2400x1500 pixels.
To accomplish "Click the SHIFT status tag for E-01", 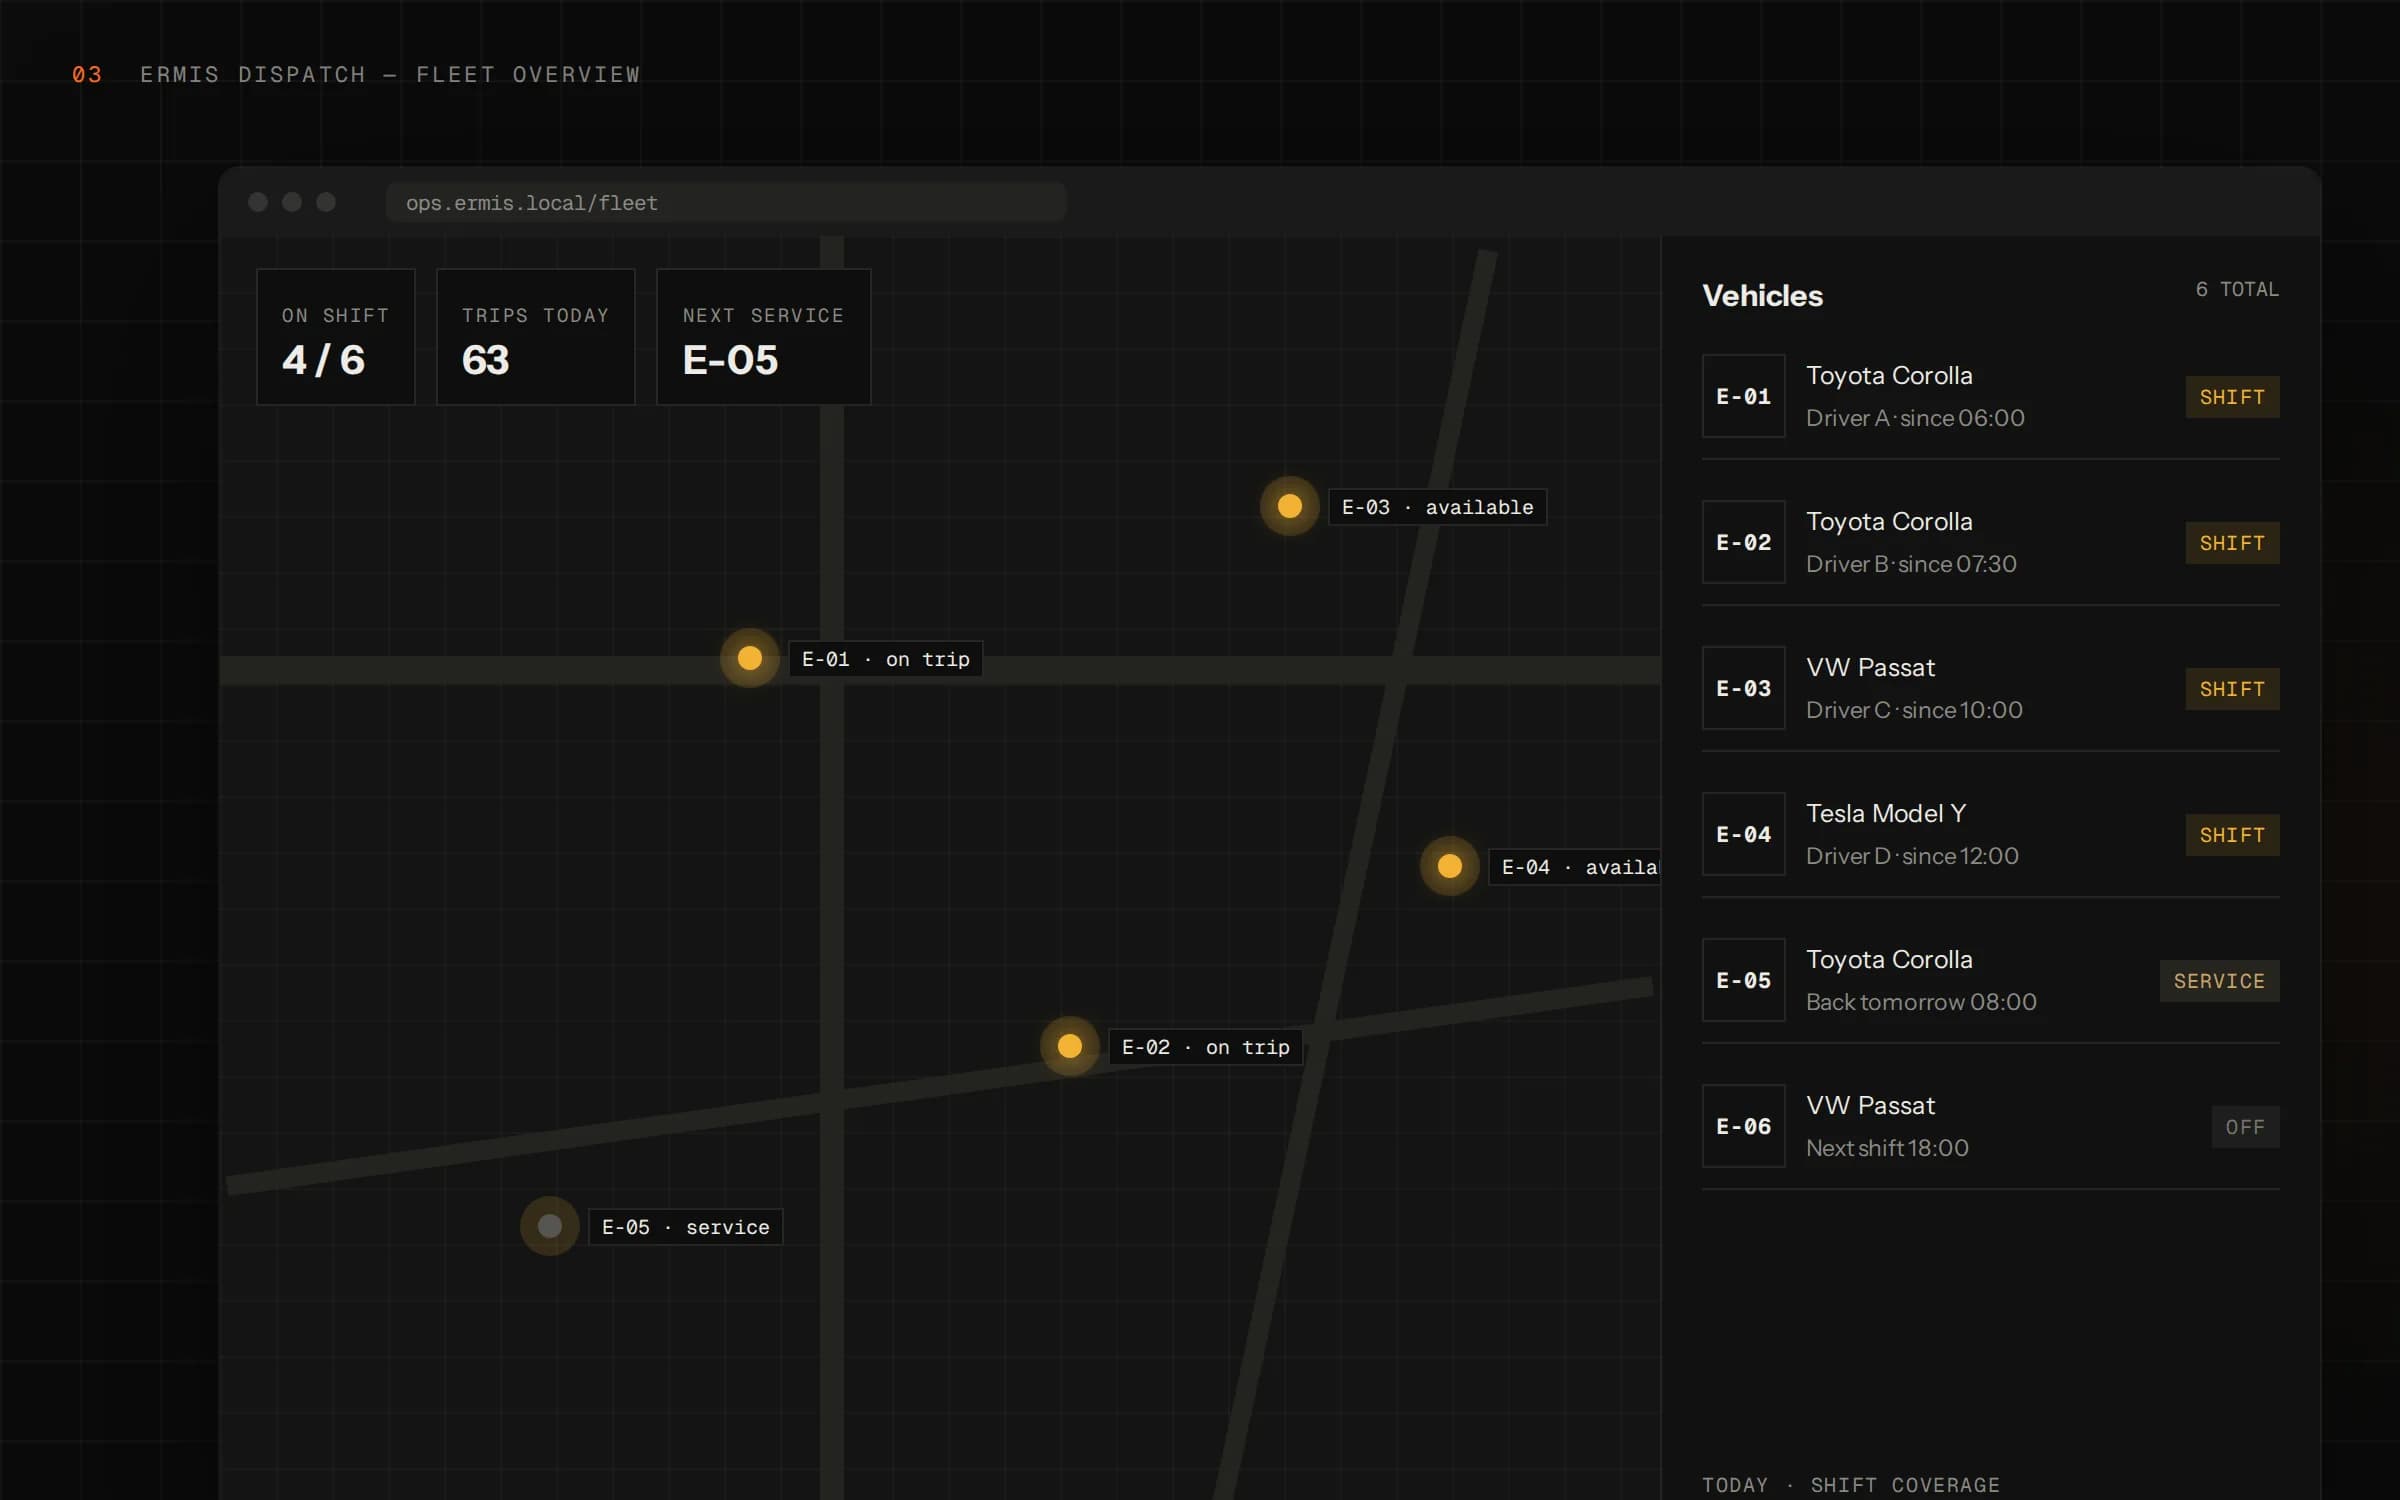I will (2232, 397).
